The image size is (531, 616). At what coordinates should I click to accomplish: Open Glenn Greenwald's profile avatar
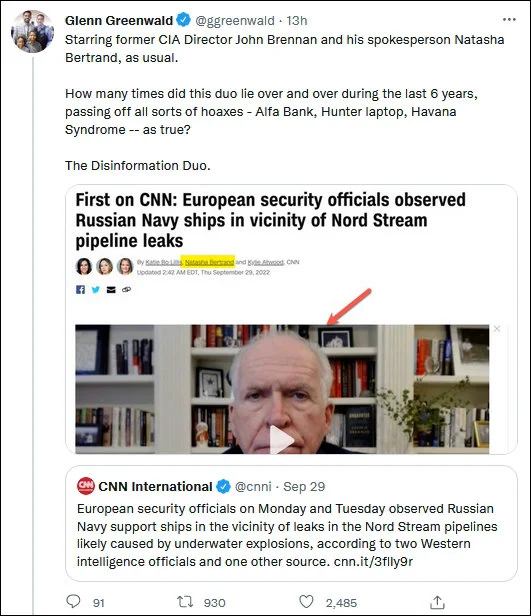[x=32, y=31]
